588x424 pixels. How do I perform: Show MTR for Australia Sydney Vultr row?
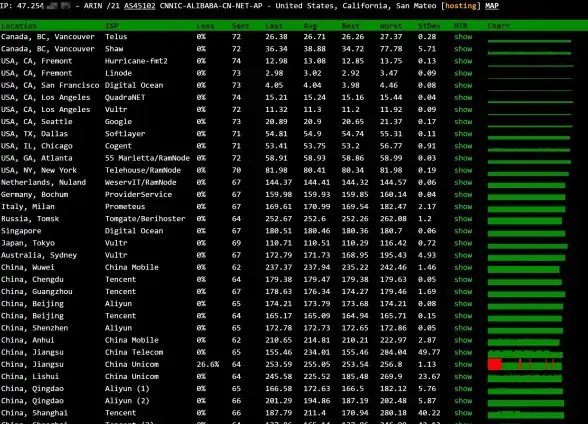tap(463, 255)
